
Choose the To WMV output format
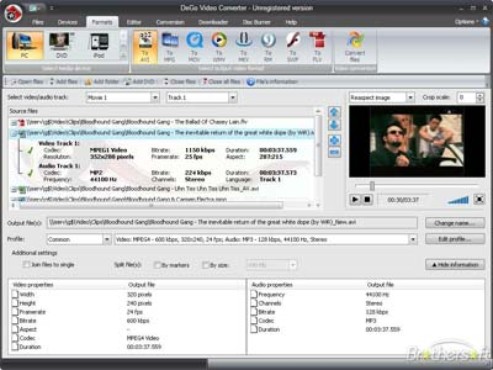point(219,47)
